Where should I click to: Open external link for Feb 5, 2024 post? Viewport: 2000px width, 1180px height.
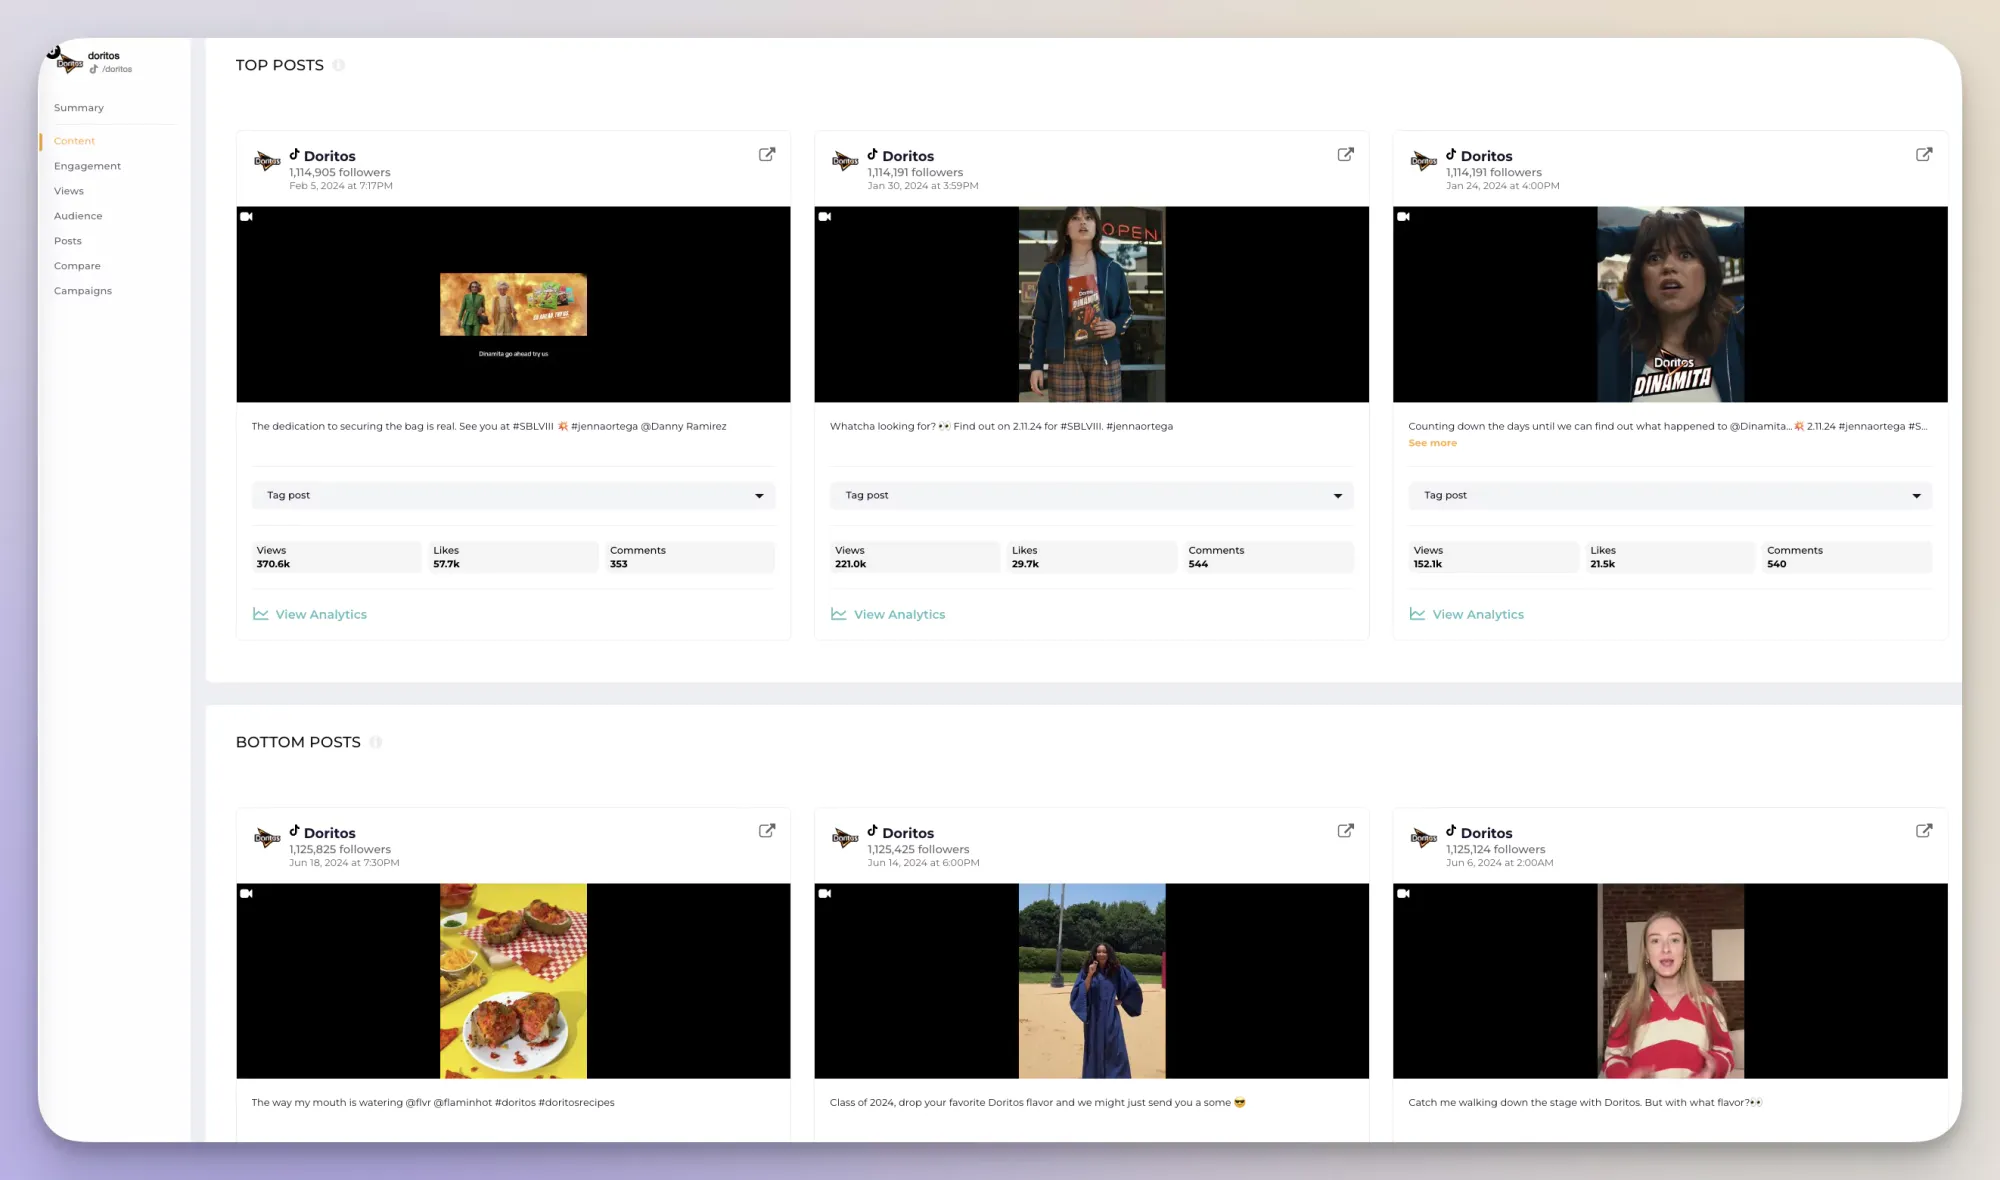click(767, 154)
